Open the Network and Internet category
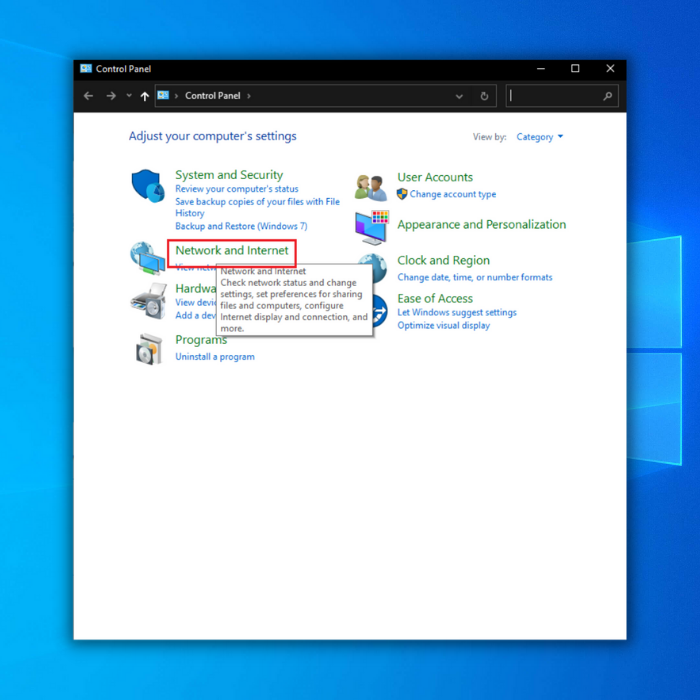 tap(232, 250)
